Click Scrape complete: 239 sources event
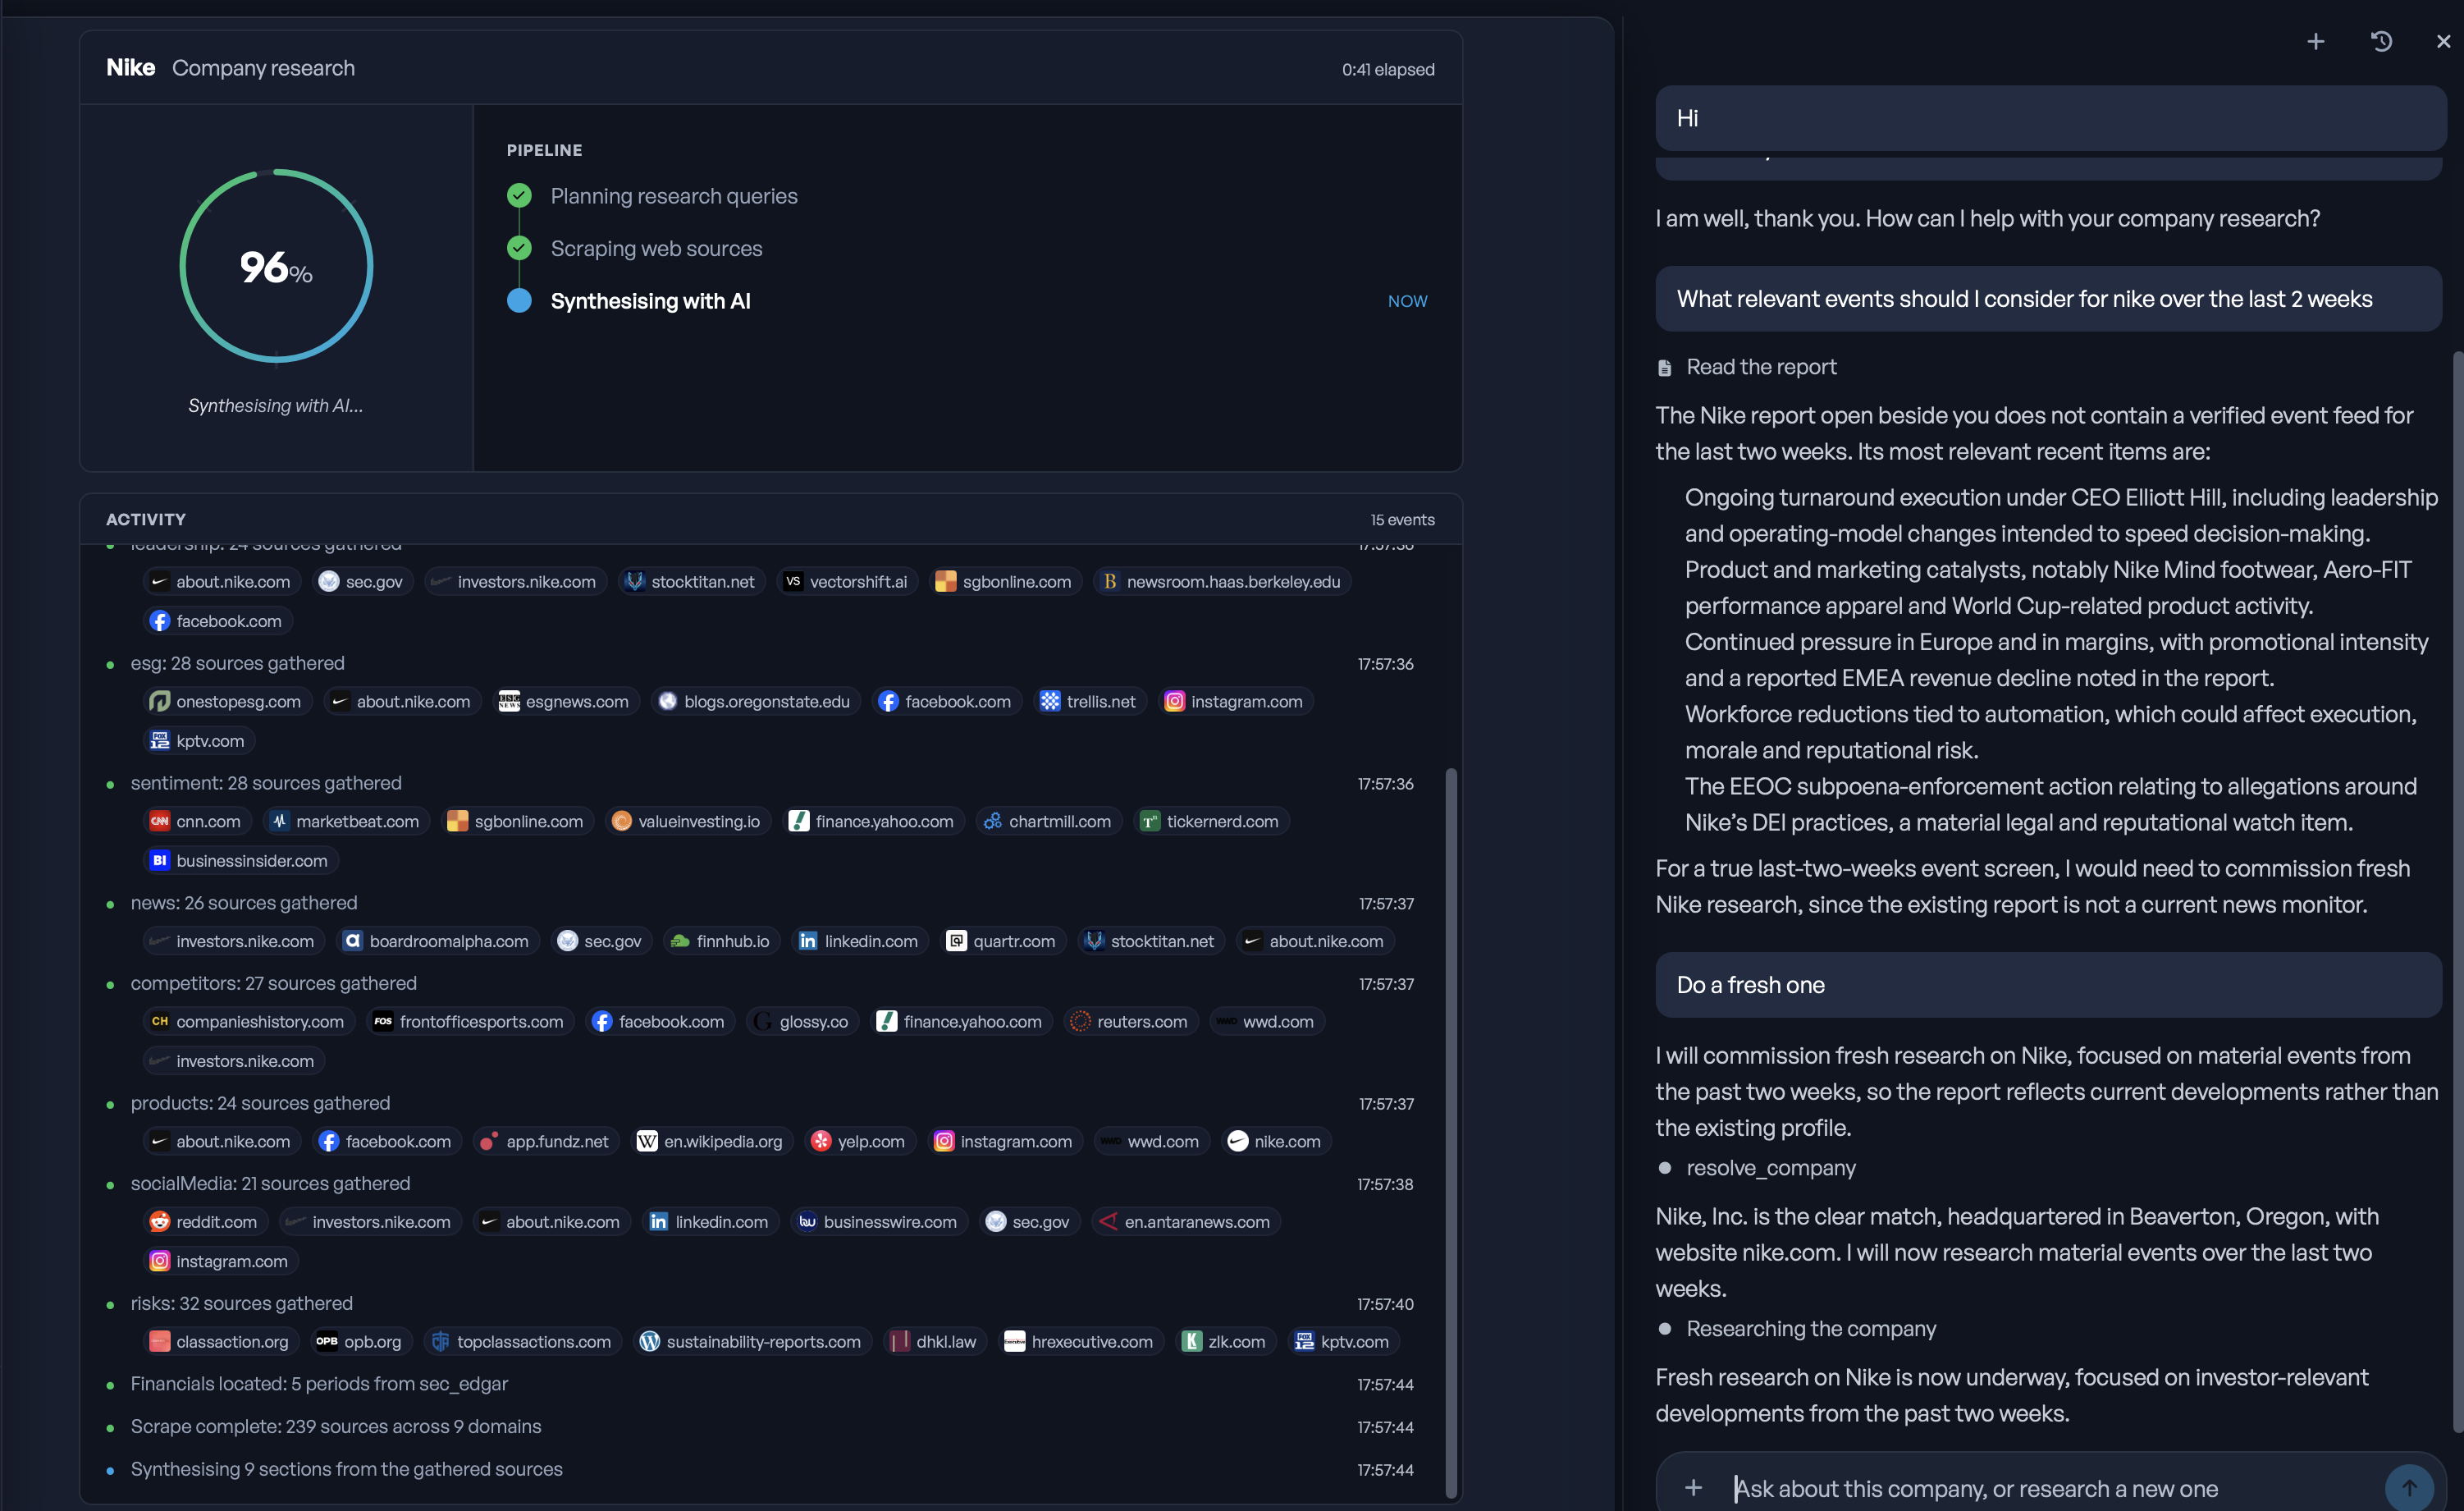The image size is (2464, 1511). 336,1427
